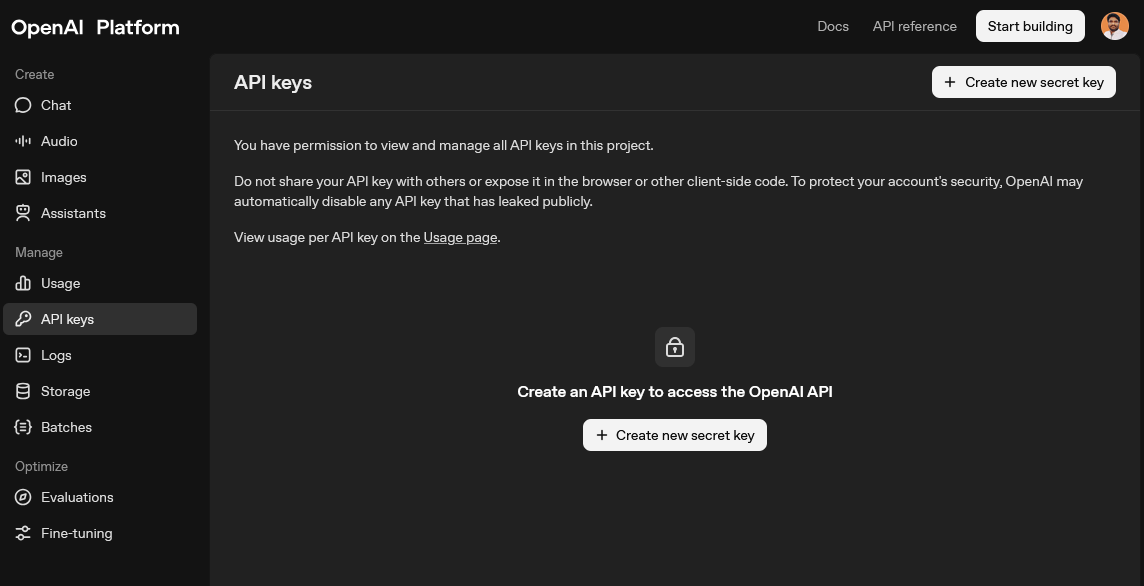Click the API keys key icon
The height and width of the screenshot is (586, 1144).
(x=23, y=319)
